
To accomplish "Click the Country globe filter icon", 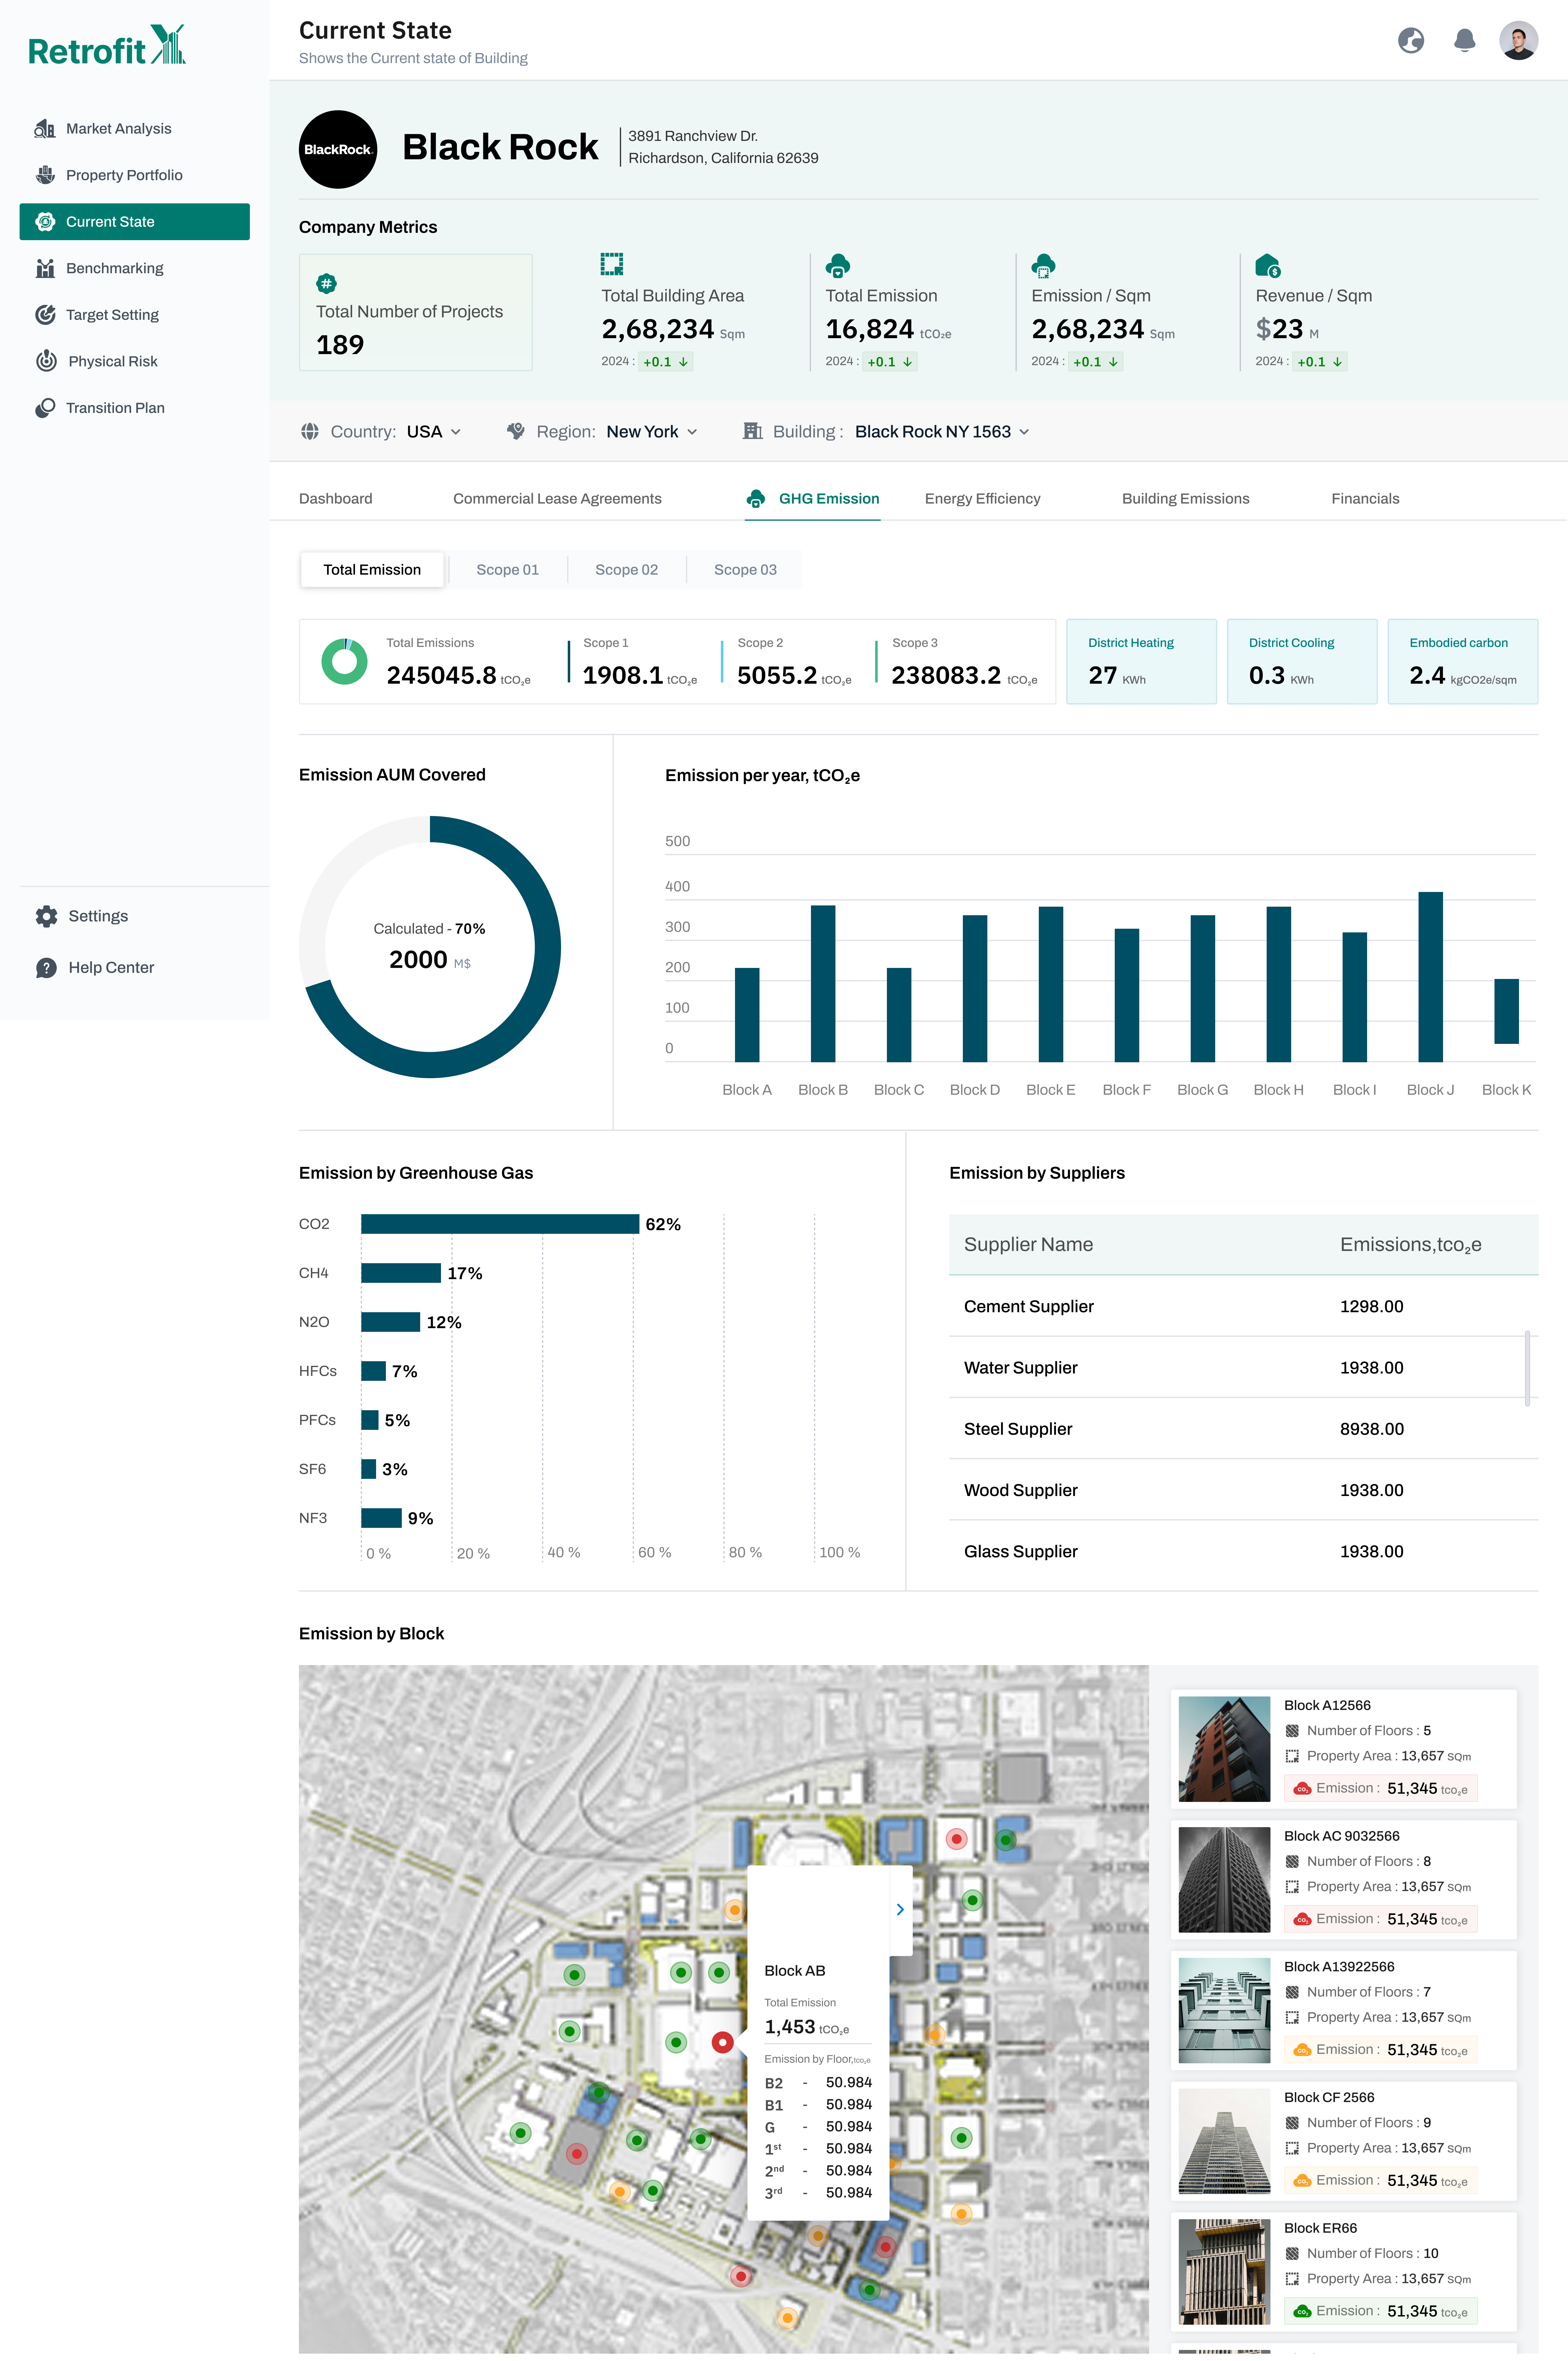I will (310, 432).
